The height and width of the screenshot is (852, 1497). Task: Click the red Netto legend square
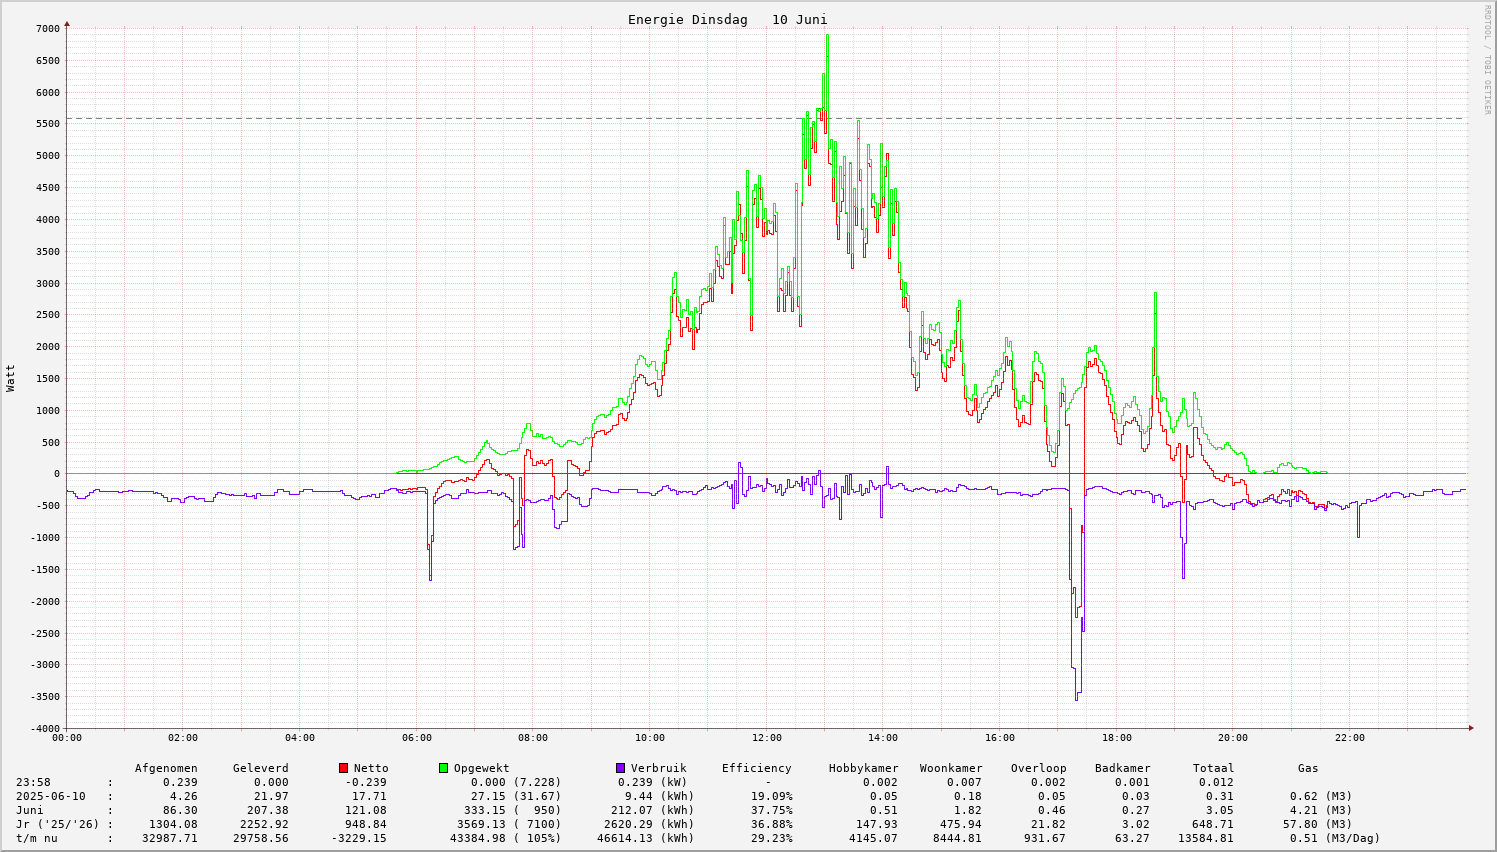coord(343,768)
